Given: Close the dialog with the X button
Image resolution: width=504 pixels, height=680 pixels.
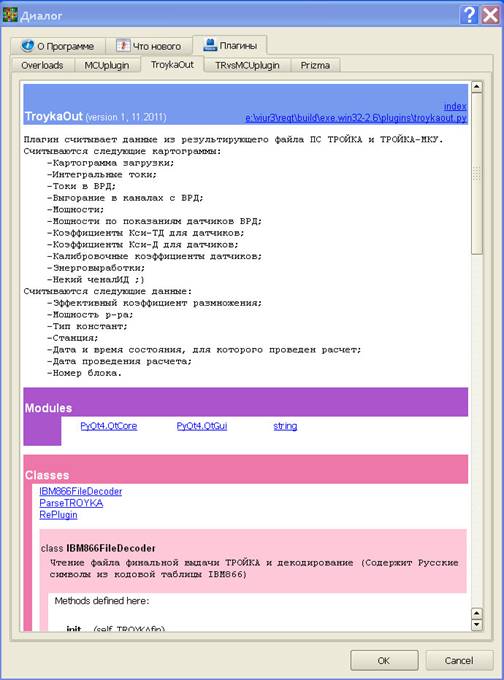Looking at the screenshot, I should 491,15.
